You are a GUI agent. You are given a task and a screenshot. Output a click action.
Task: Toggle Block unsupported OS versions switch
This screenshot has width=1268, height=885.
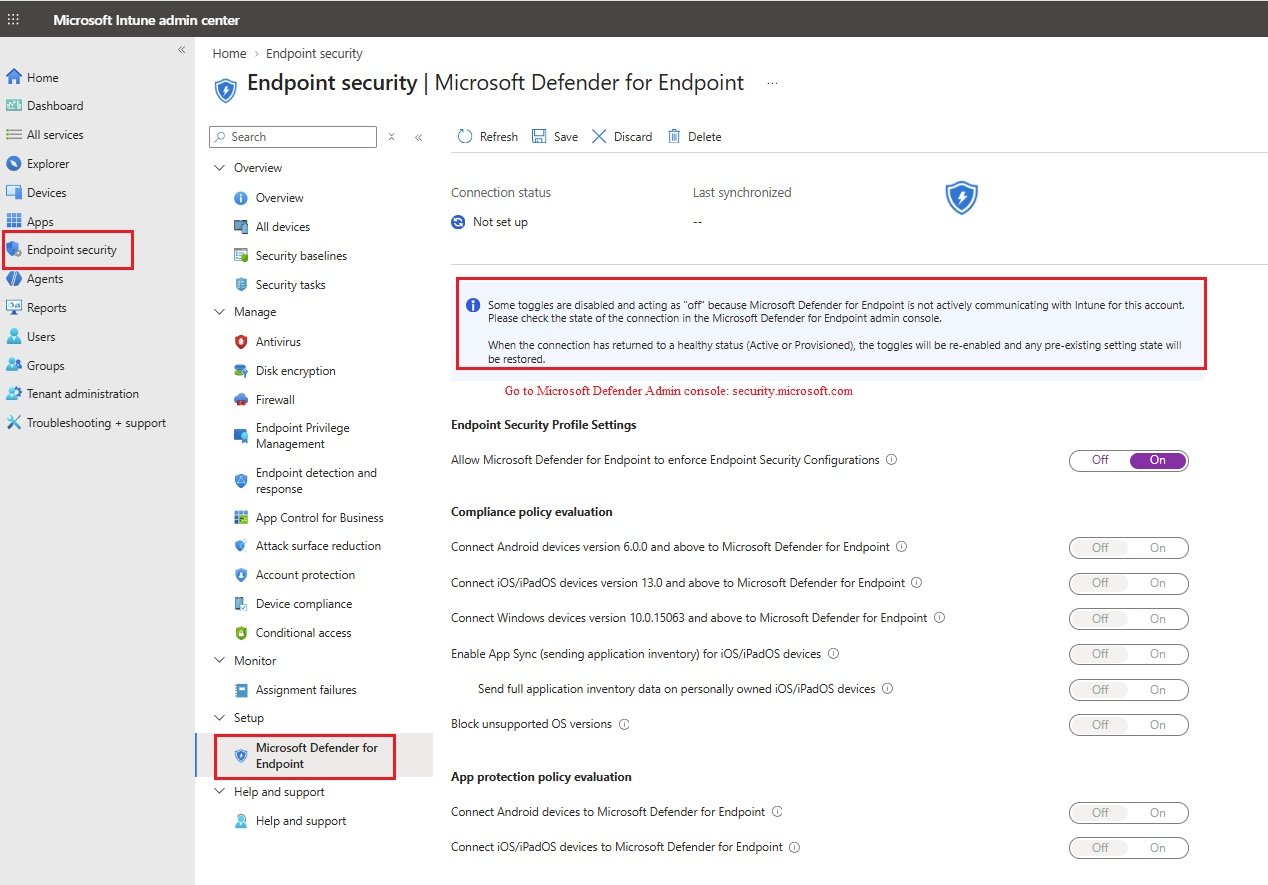click(1129, 725)
